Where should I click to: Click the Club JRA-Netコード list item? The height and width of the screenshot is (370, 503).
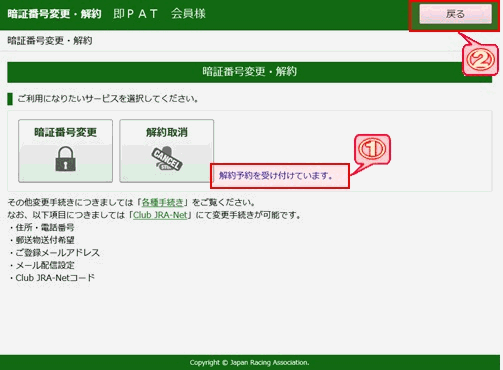pyautogui.click(x=55, y=278)
